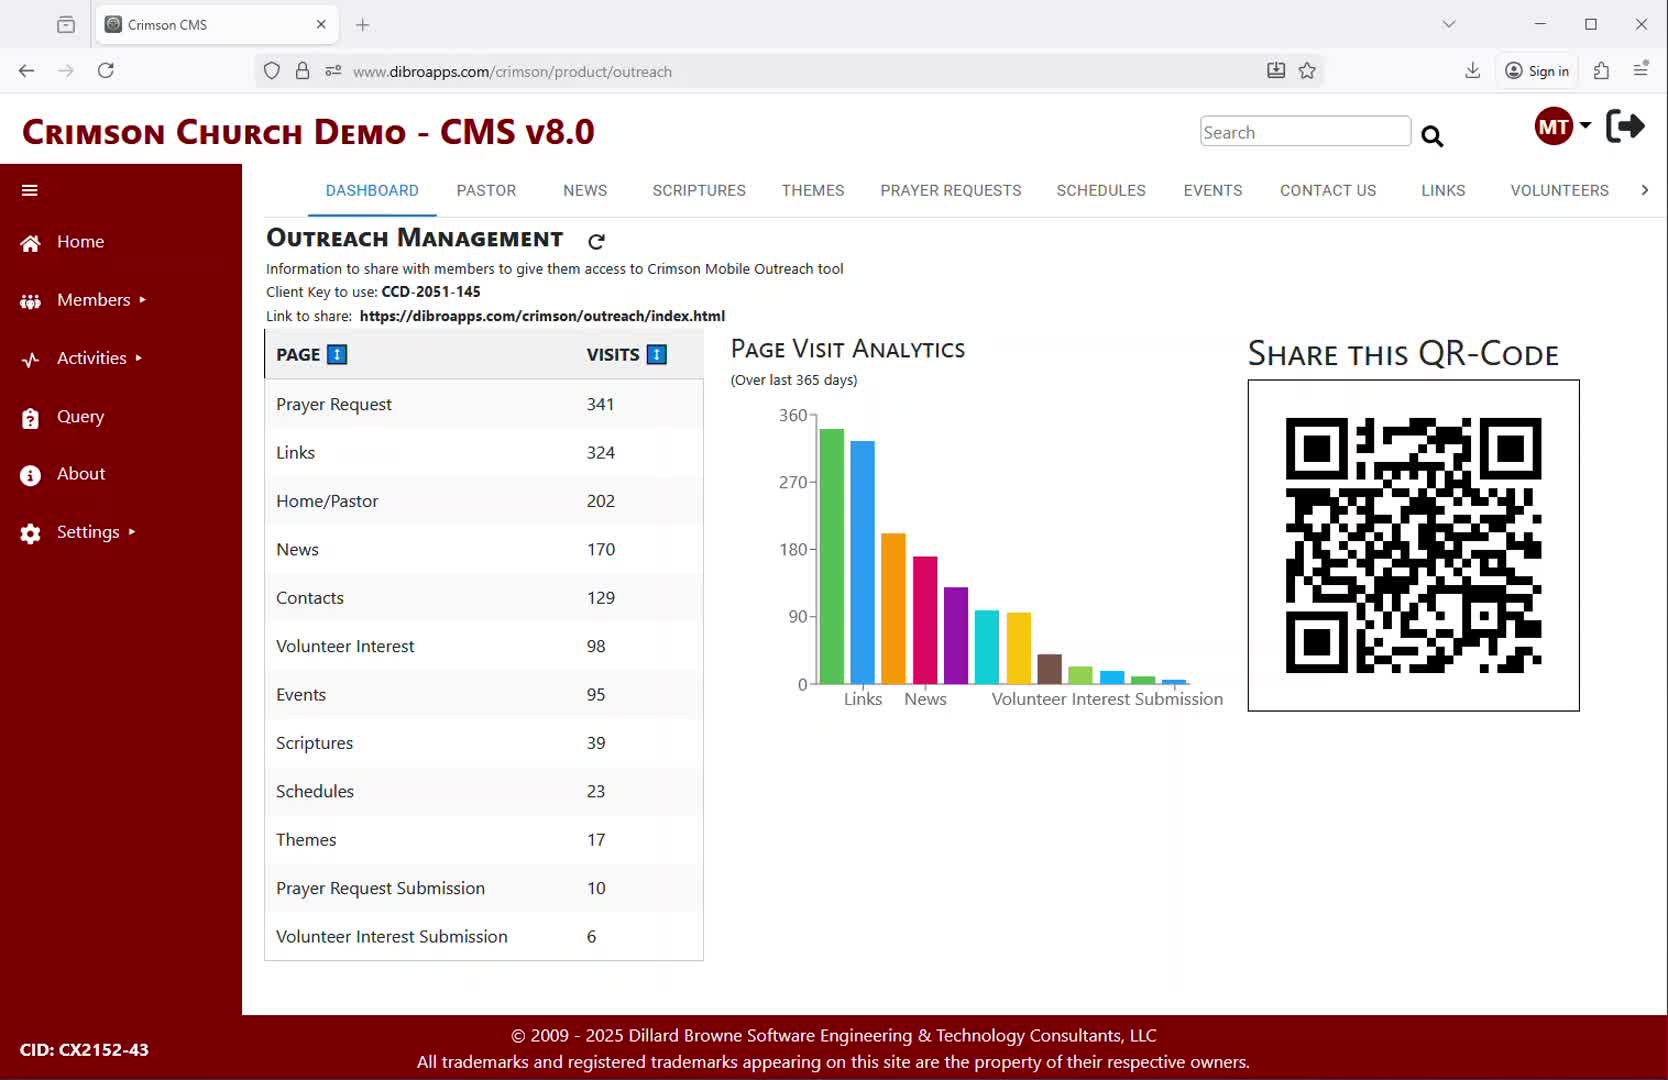This screenshot has height=1080, width=1668.
Task: Sort table by Page column icon
Action: [338, 355]
